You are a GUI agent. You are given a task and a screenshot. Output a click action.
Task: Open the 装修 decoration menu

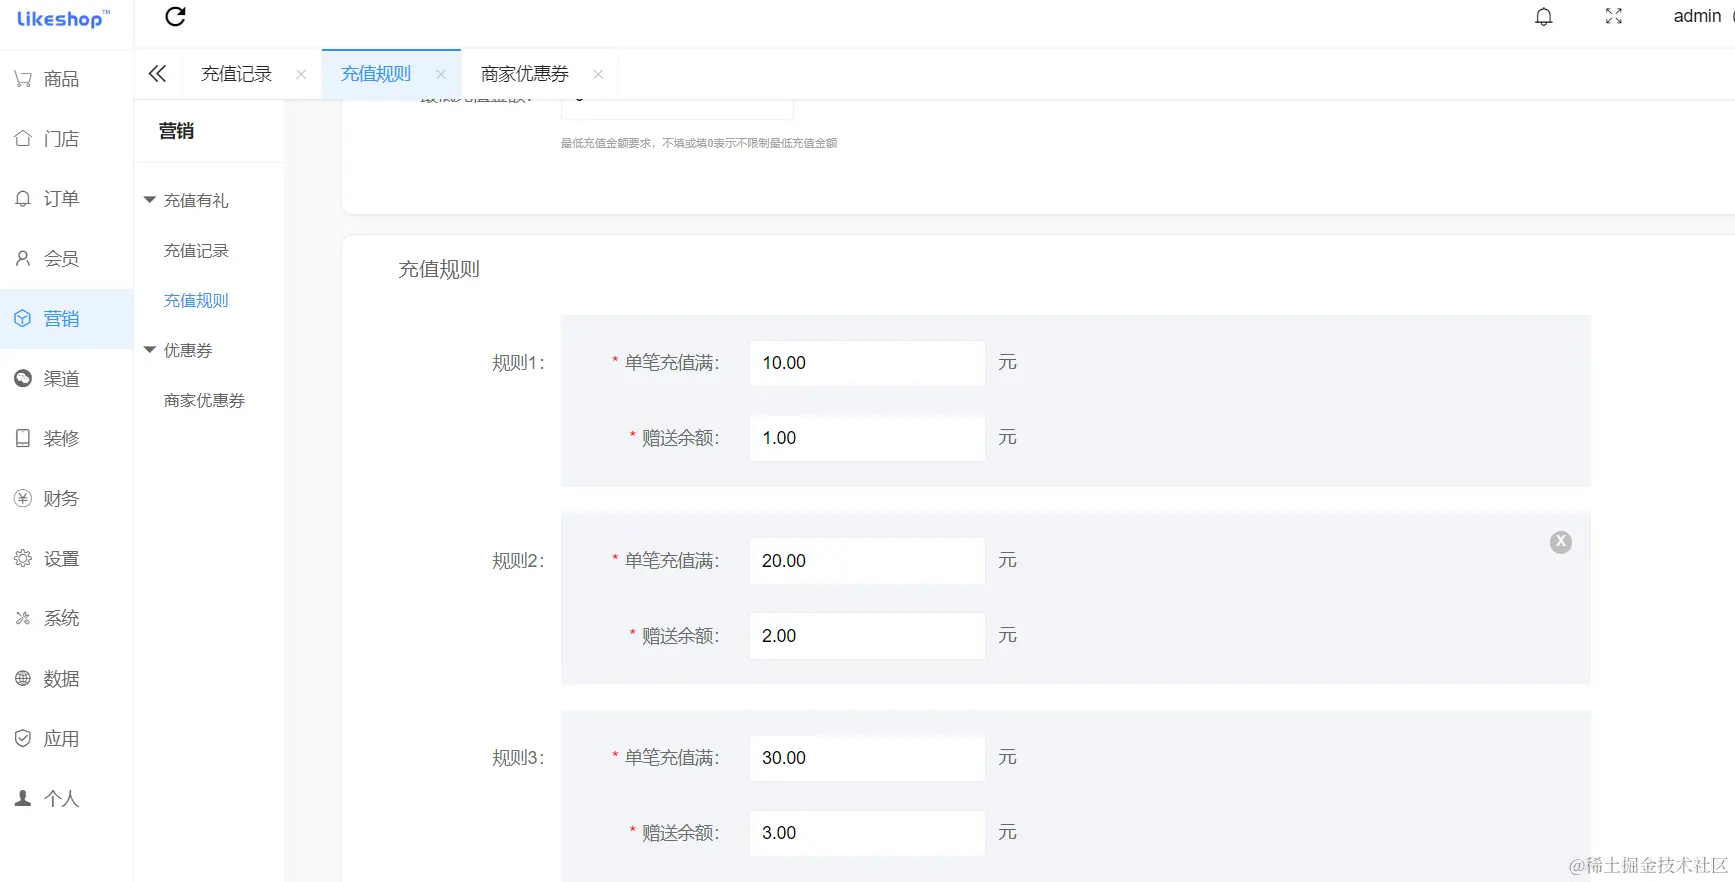(66, 439)
